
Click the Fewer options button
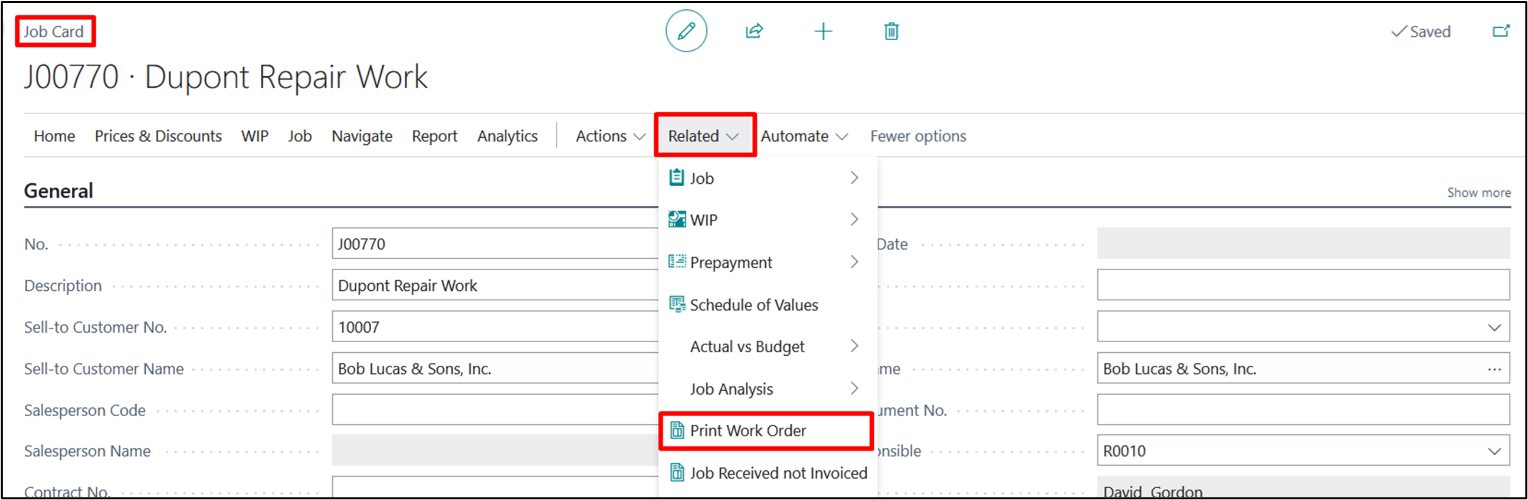click(918, 136)
